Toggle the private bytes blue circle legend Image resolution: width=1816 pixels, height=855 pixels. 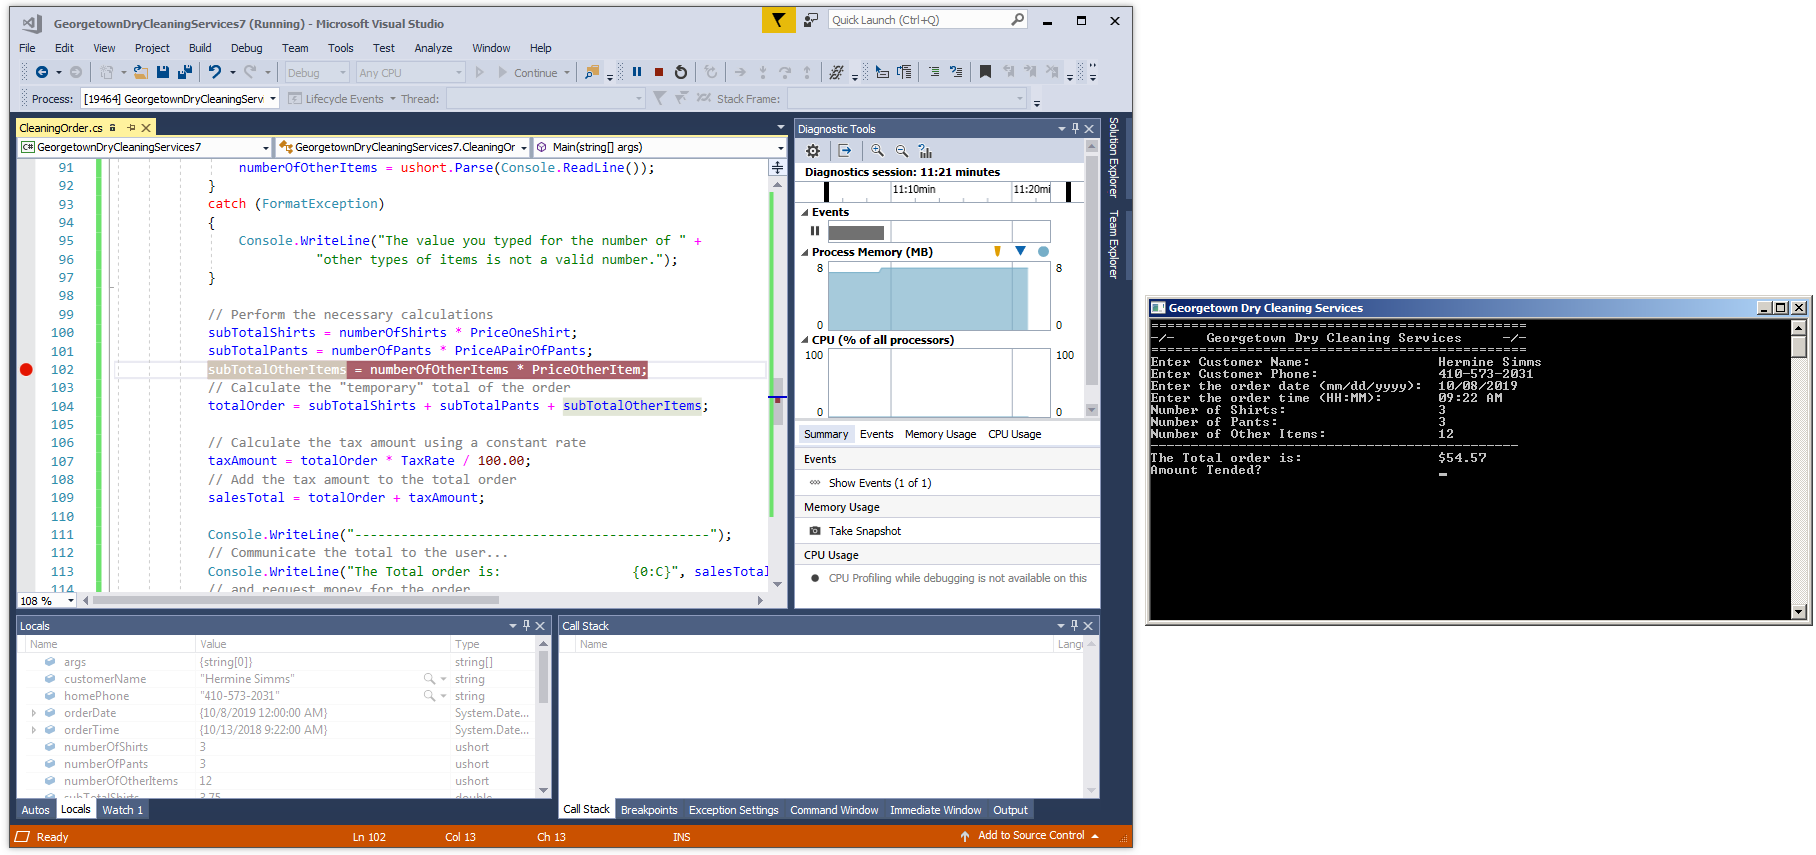click(1043, 252)
